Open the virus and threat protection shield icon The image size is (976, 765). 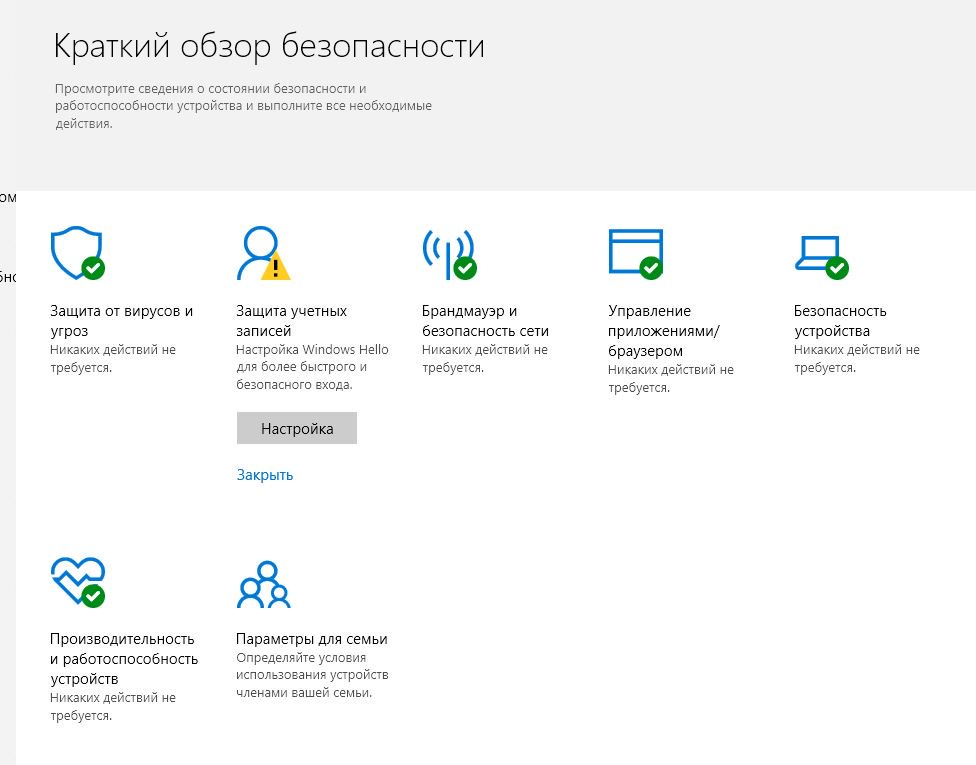(x=77, y=253)
